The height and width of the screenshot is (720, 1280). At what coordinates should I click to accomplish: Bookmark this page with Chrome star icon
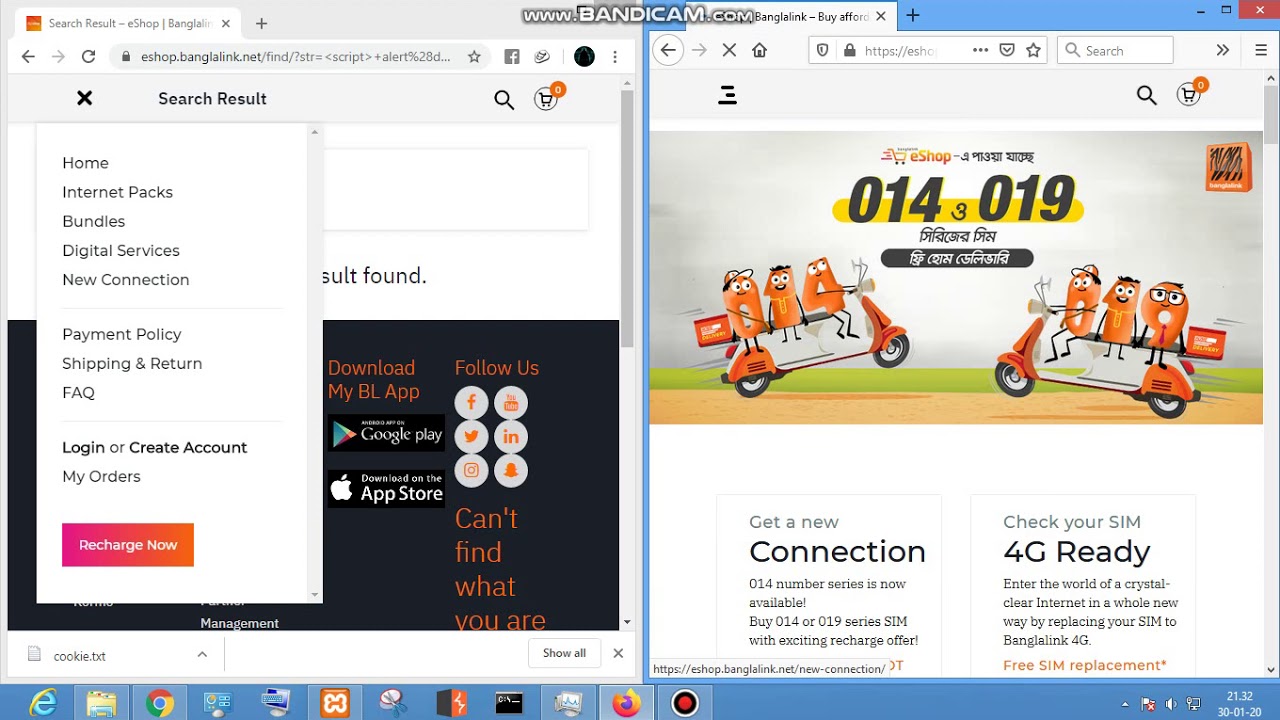[x=474, y=57]
